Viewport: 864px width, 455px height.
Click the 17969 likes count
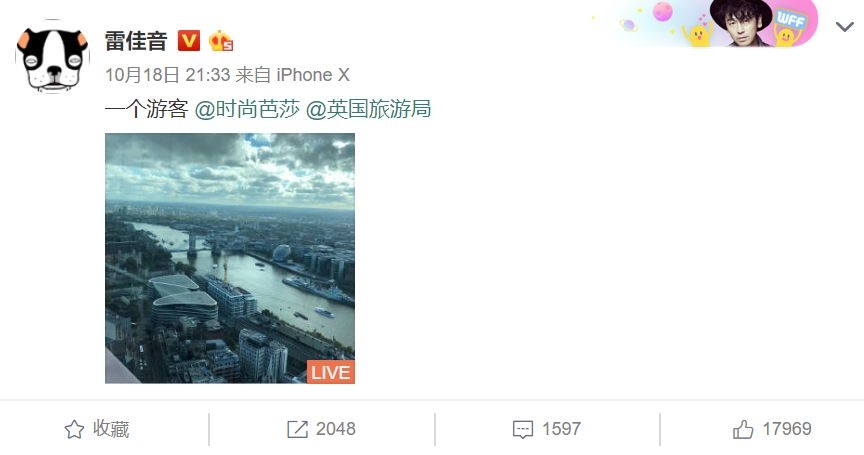point(787,429)
